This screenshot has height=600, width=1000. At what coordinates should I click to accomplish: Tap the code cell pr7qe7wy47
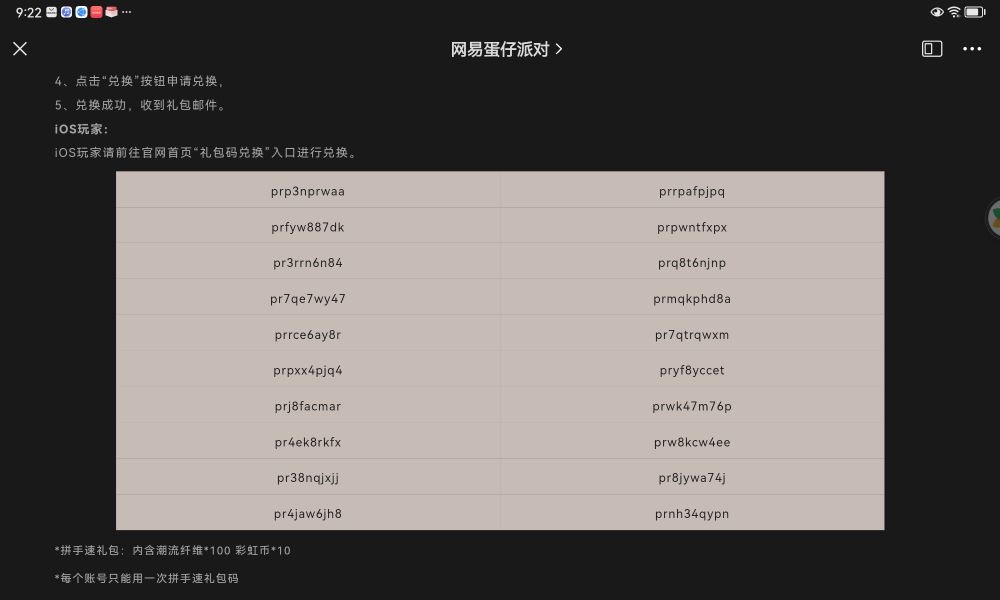308,298
